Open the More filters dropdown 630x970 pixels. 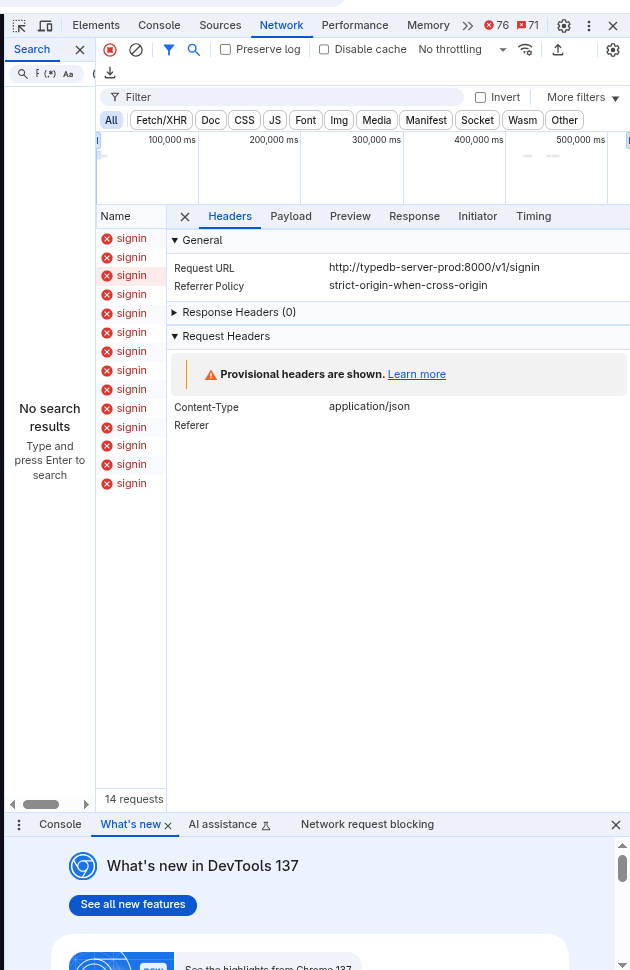[583, 98]
